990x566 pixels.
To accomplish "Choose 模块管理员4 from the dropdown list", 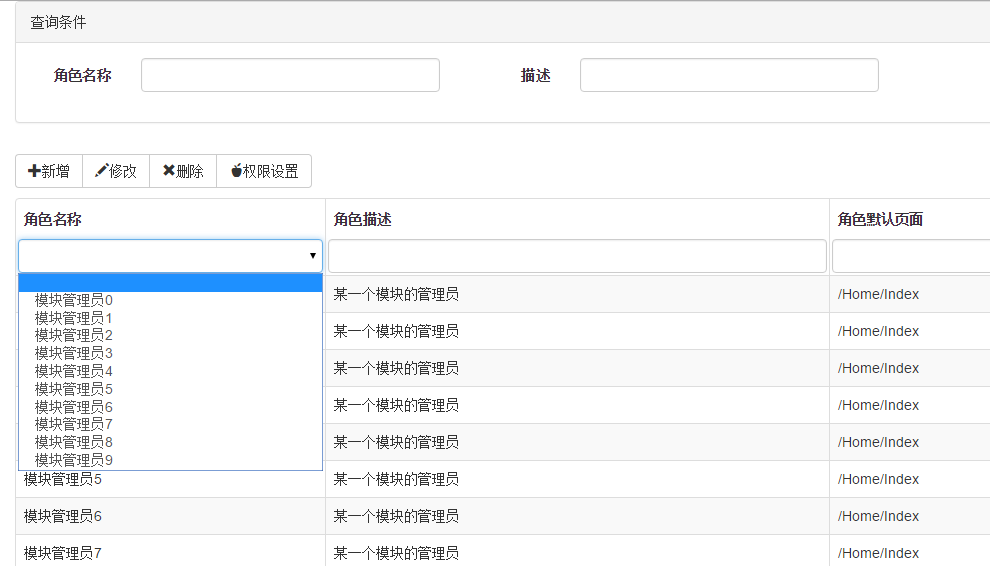I will (170, 371).
